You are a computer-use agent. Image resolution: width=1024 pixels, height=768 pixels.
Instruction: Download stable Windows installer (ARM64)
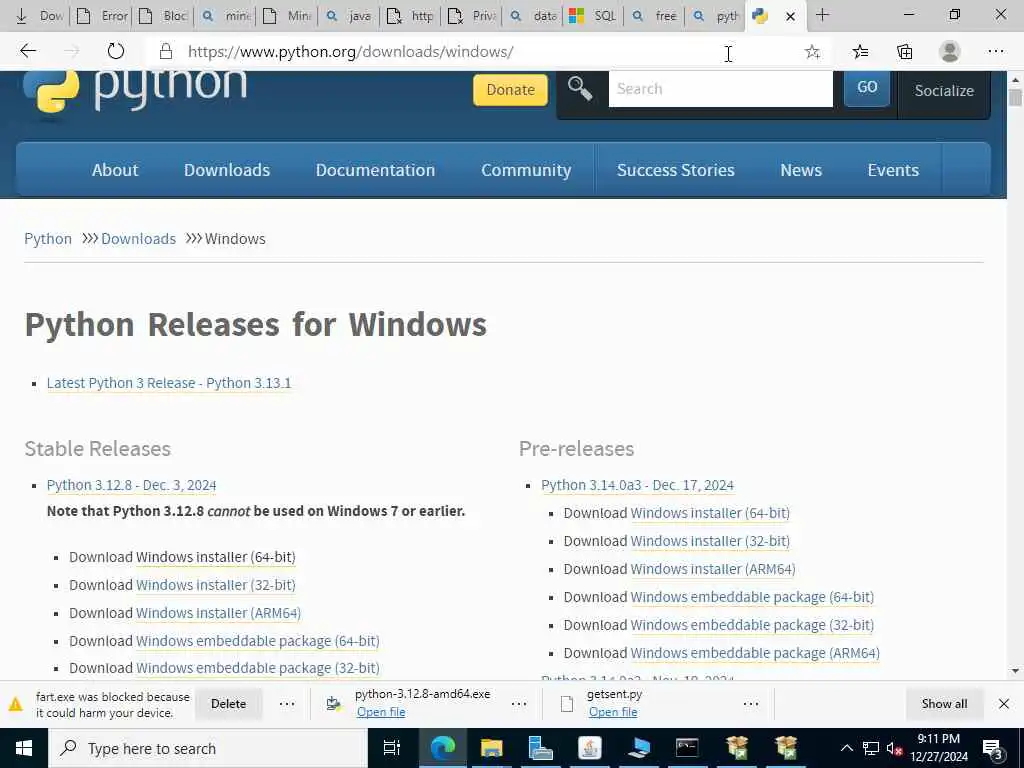[218, 613]
